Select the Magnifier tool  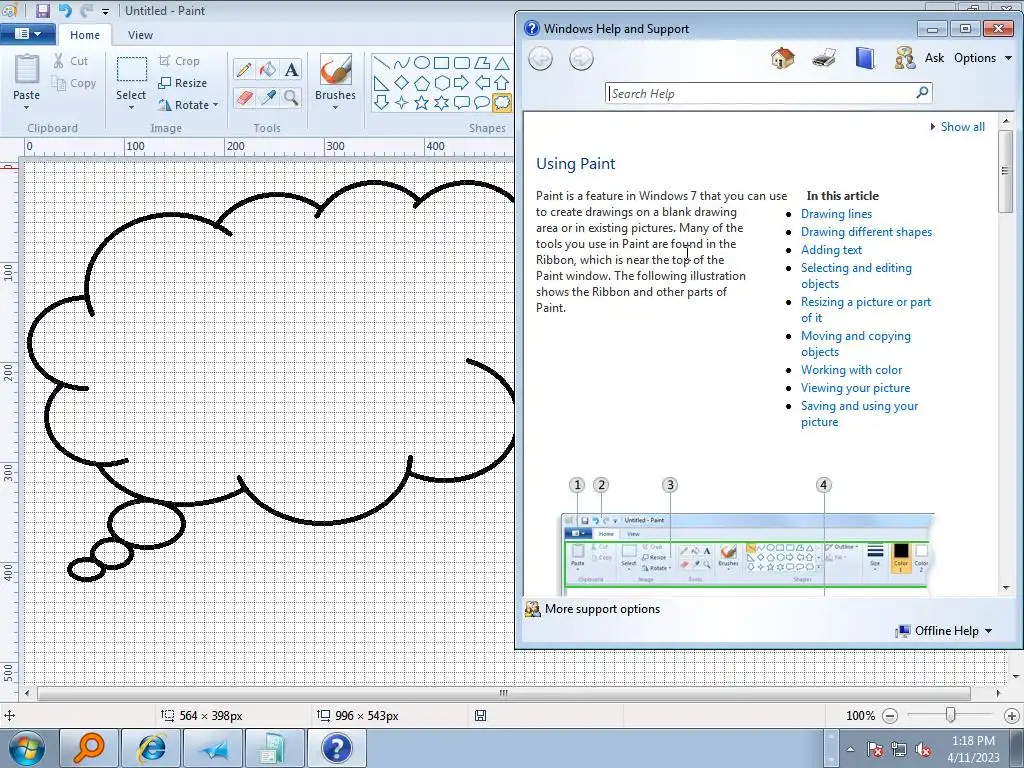coord(291,98)
